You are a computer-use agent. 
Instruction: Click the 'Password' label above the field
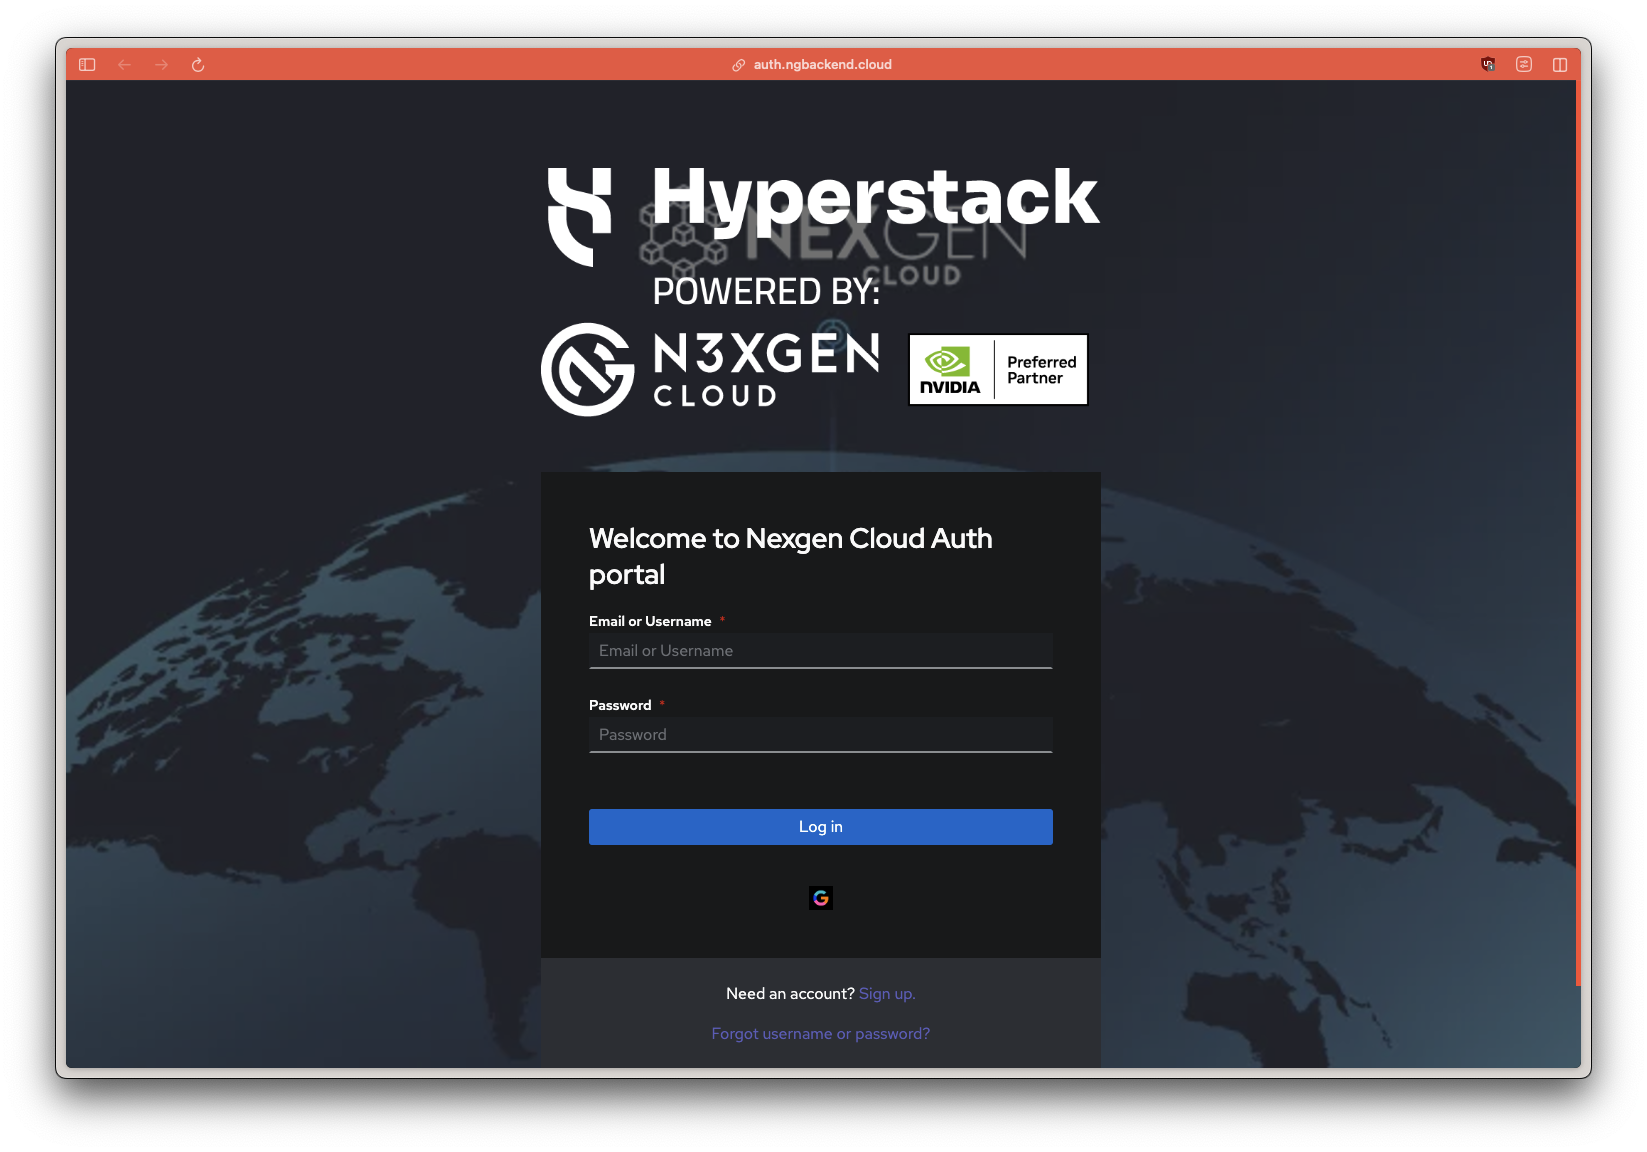click(x=620, y=705)
